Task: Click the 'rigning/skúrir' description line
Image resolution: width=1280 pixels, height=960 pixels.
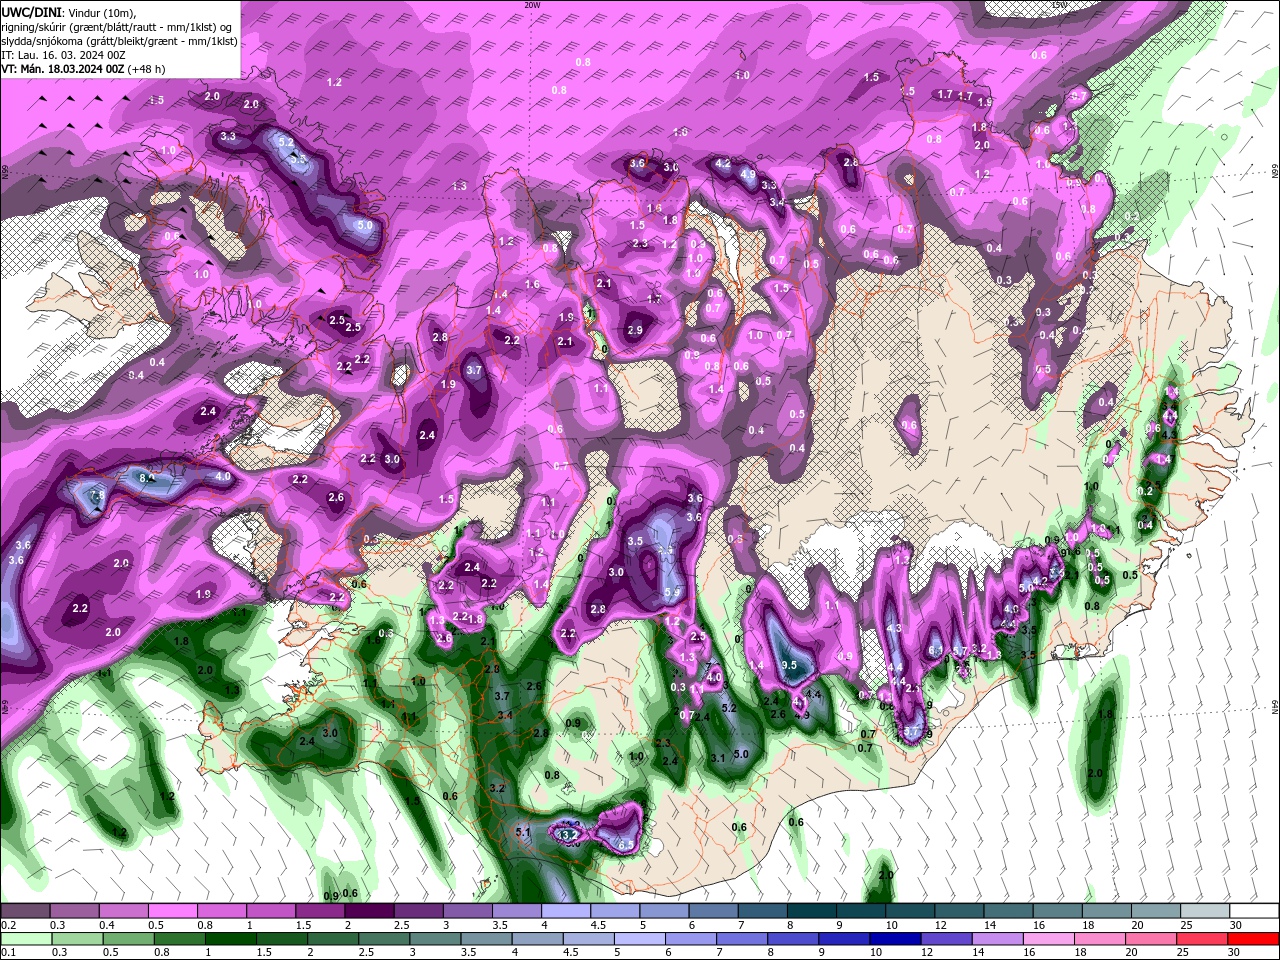Action: tap(116, 27)
